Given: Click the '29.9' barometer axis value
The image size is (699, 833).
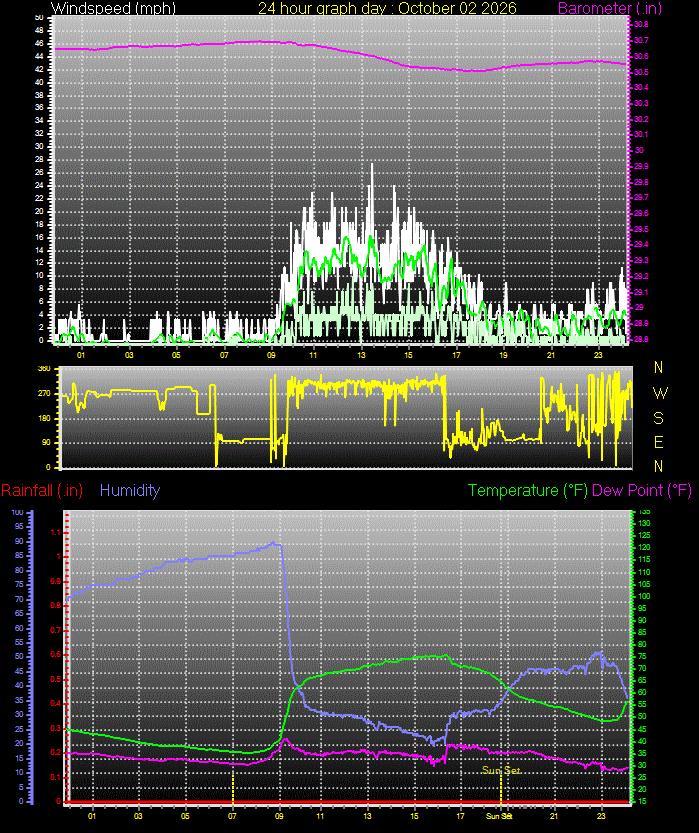Looking at the screenshot, I should point(641,166).
